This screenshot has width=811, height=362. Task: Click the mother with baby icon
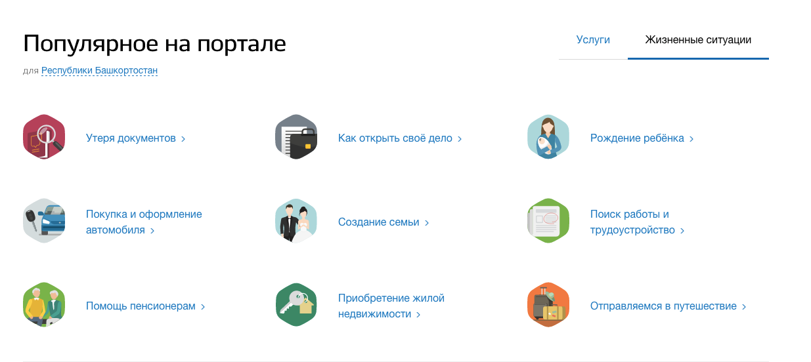[x=548, y=137]
